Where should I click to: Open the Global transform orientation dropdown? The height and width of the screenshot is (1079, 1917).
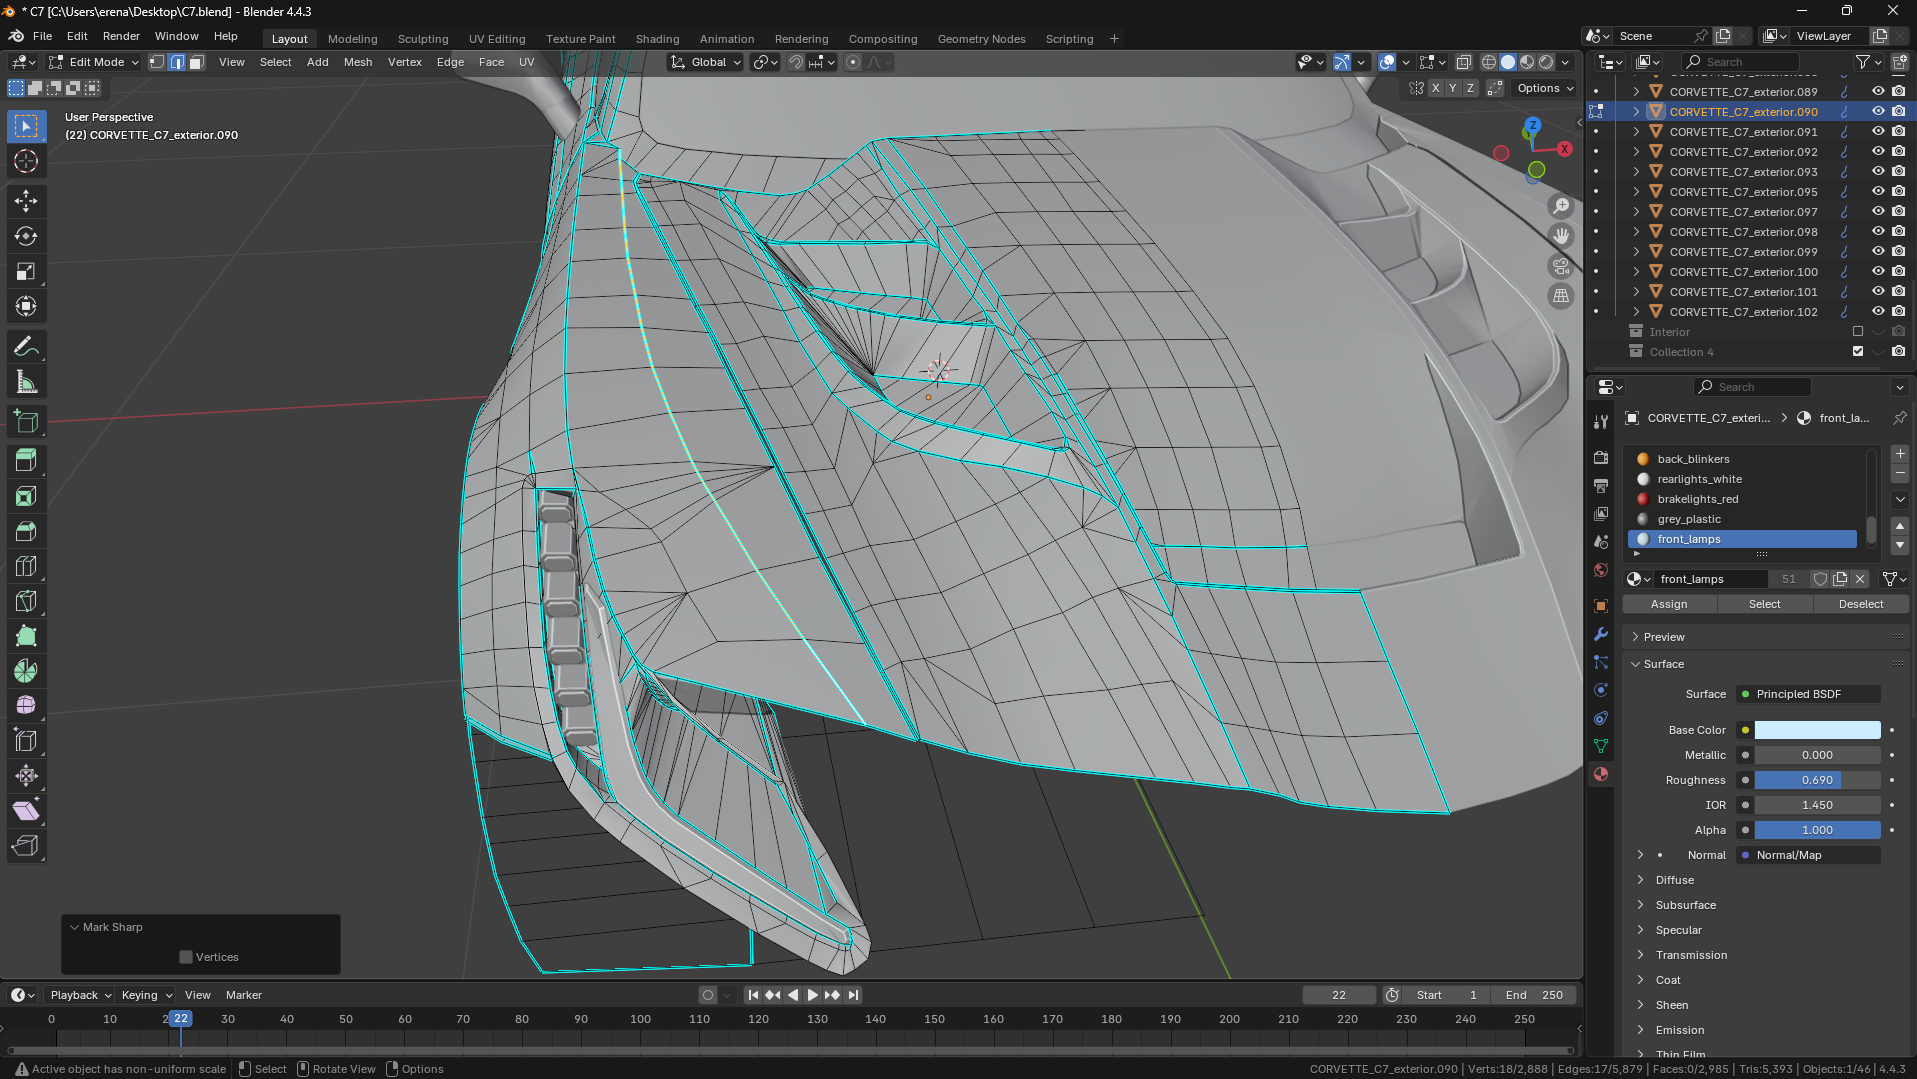[707, 62]
